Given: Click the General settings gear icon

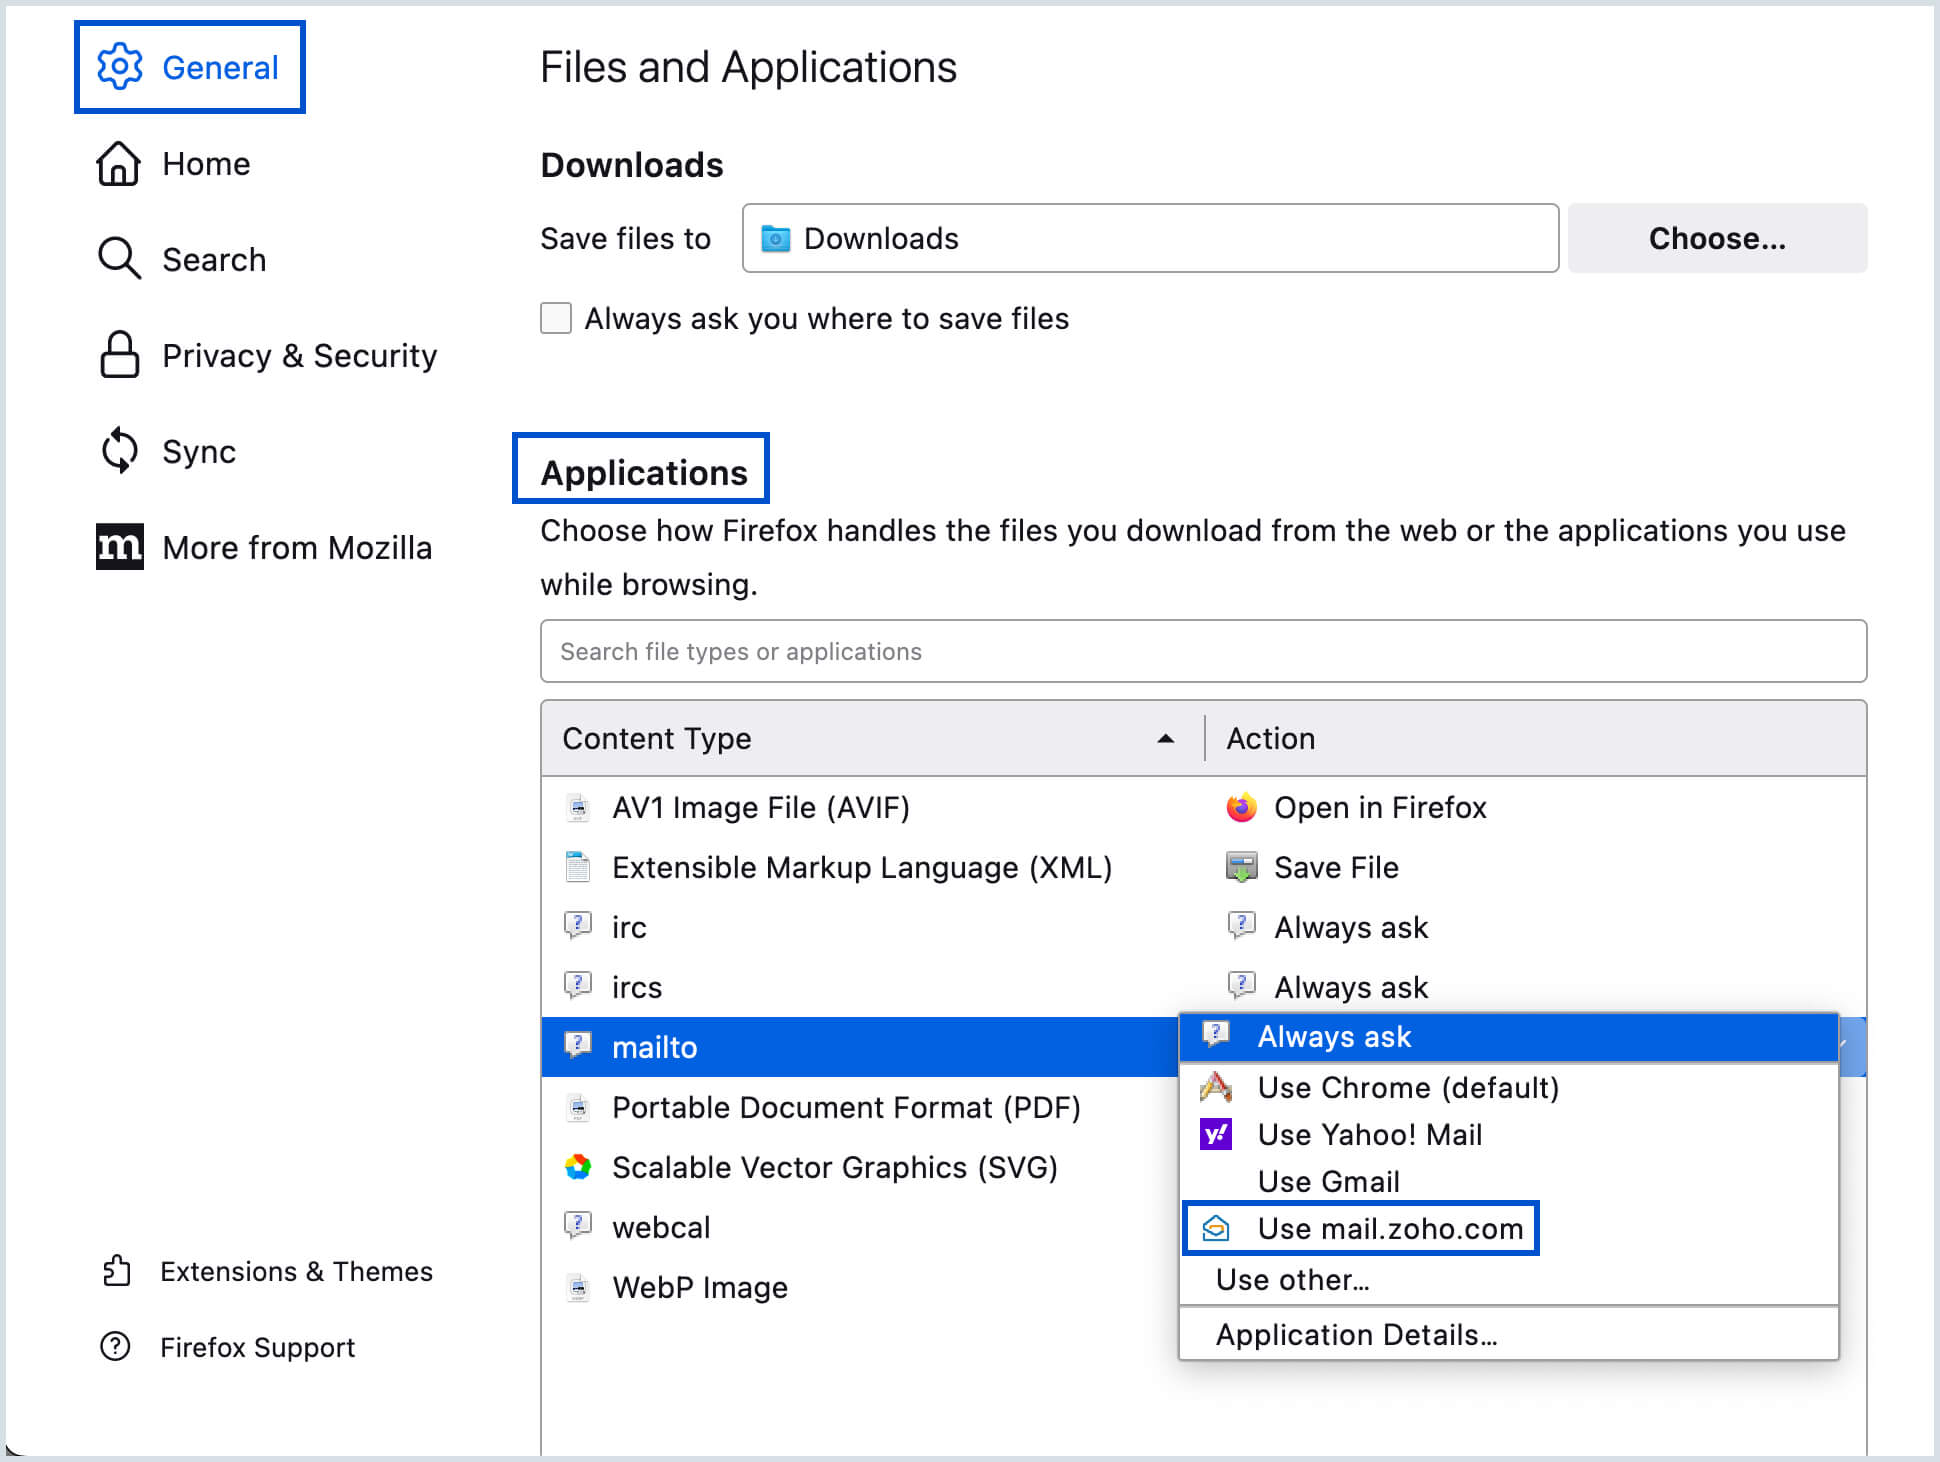Looking at the screenshot, I should tap(119, 66).
